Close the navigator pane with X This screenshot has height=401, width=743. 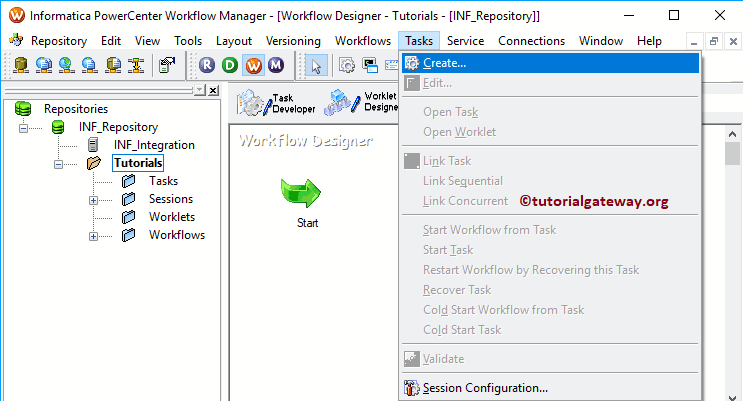[214, 90]
